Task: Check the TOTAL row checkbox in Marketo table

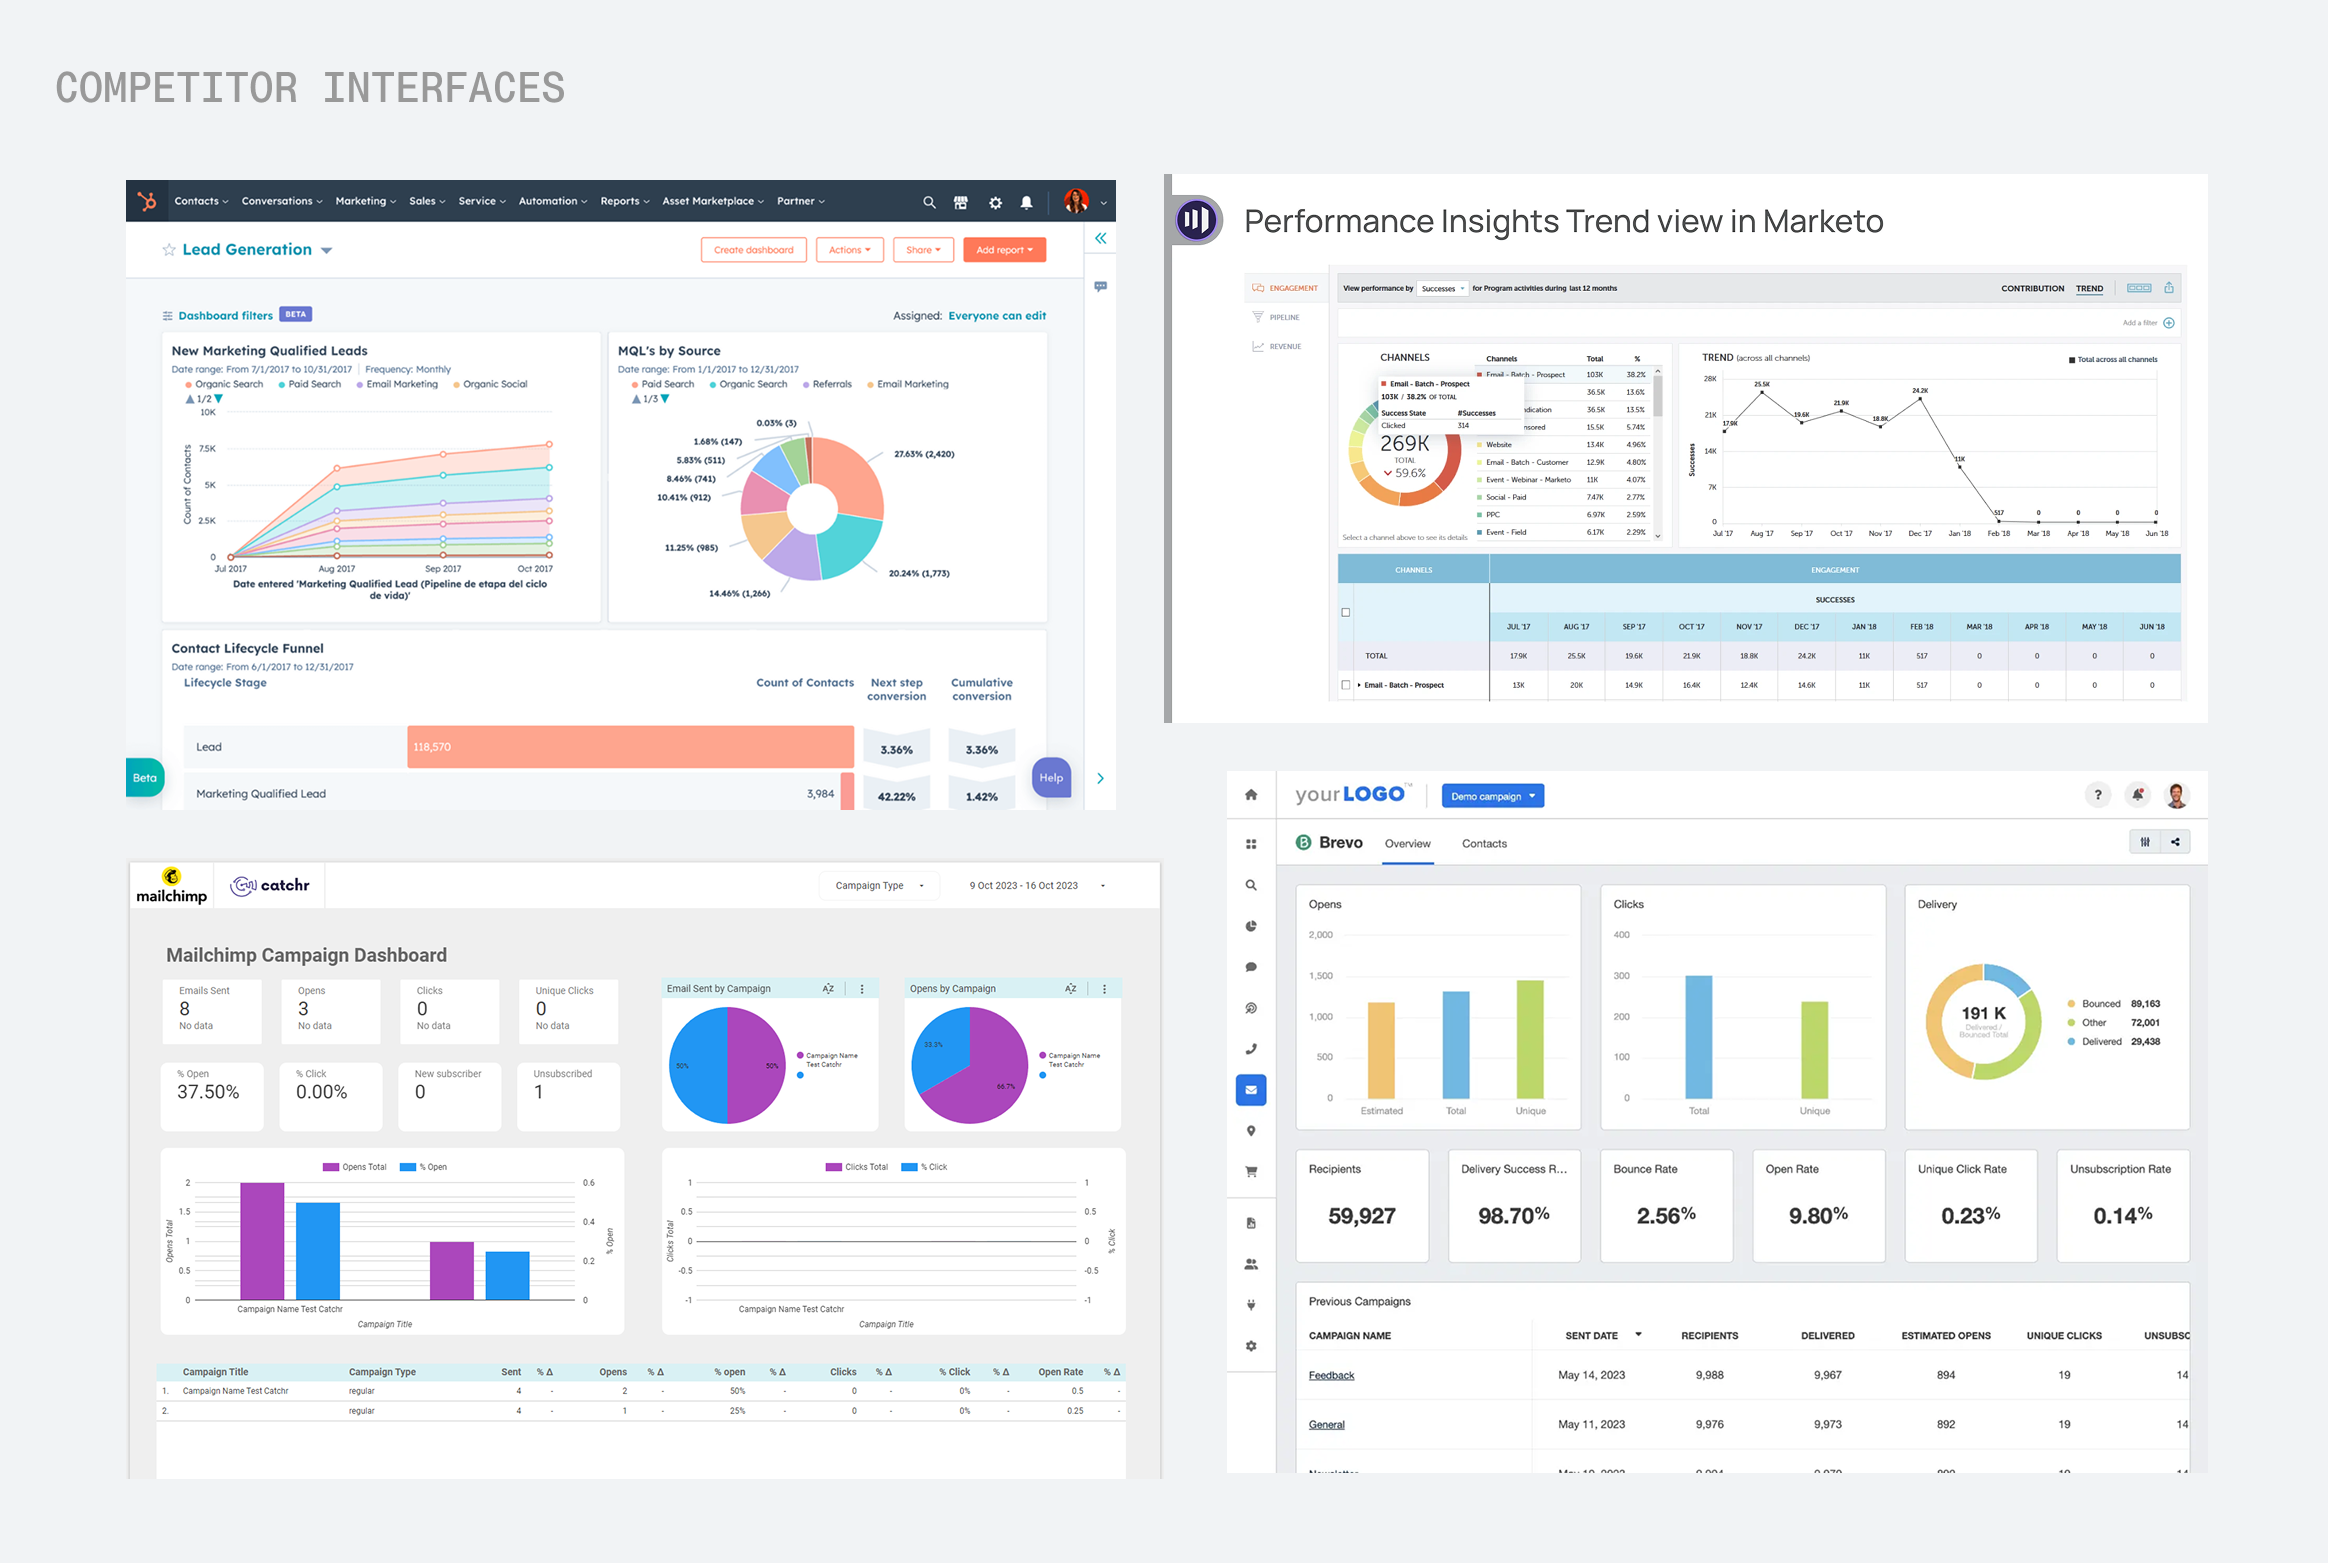Action: [1345, 612]
